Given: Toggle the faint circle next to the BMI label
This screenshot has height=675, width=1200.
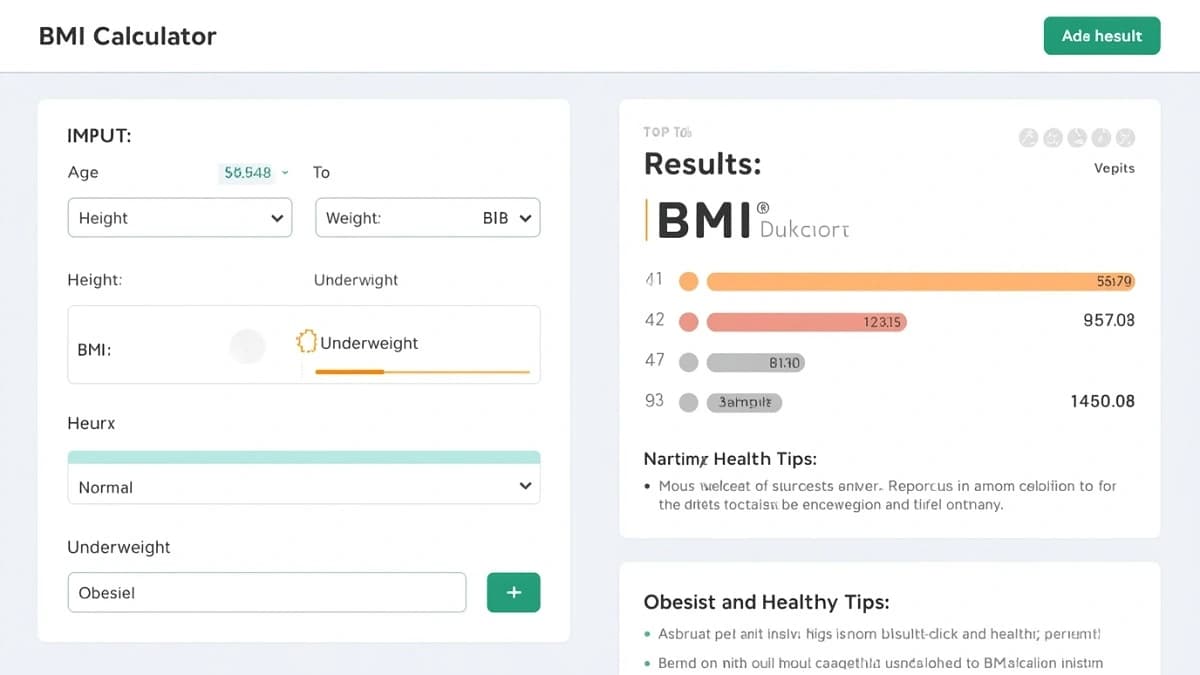Looking at the screenshot, I should (x=247, y=345).
